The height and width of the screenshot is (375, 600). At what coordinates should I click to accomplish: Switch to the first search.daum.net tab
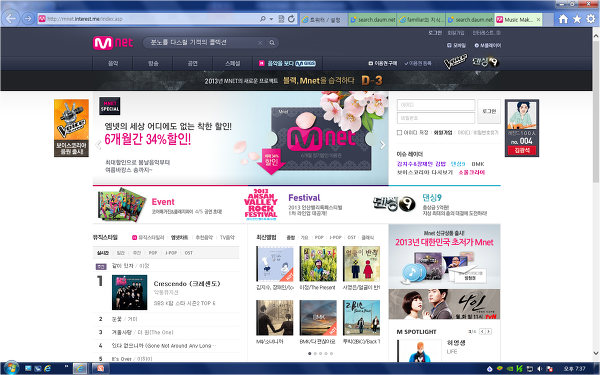point(373,19)
